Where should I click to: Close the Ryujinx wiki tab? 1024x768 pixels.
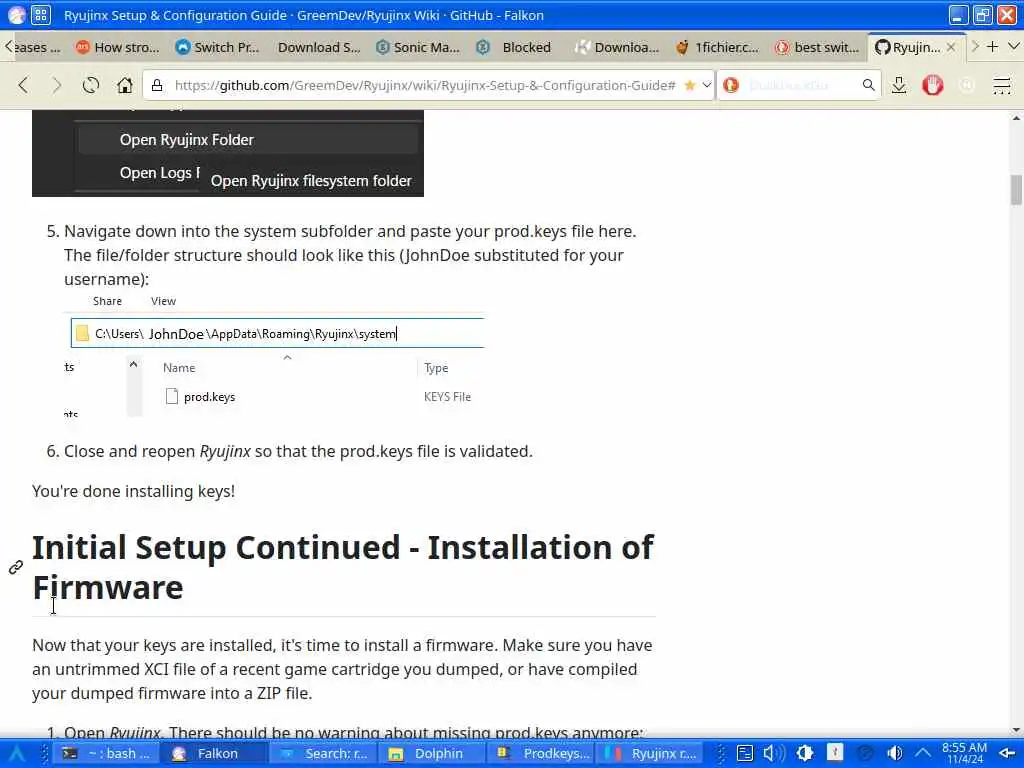(951, 47)
